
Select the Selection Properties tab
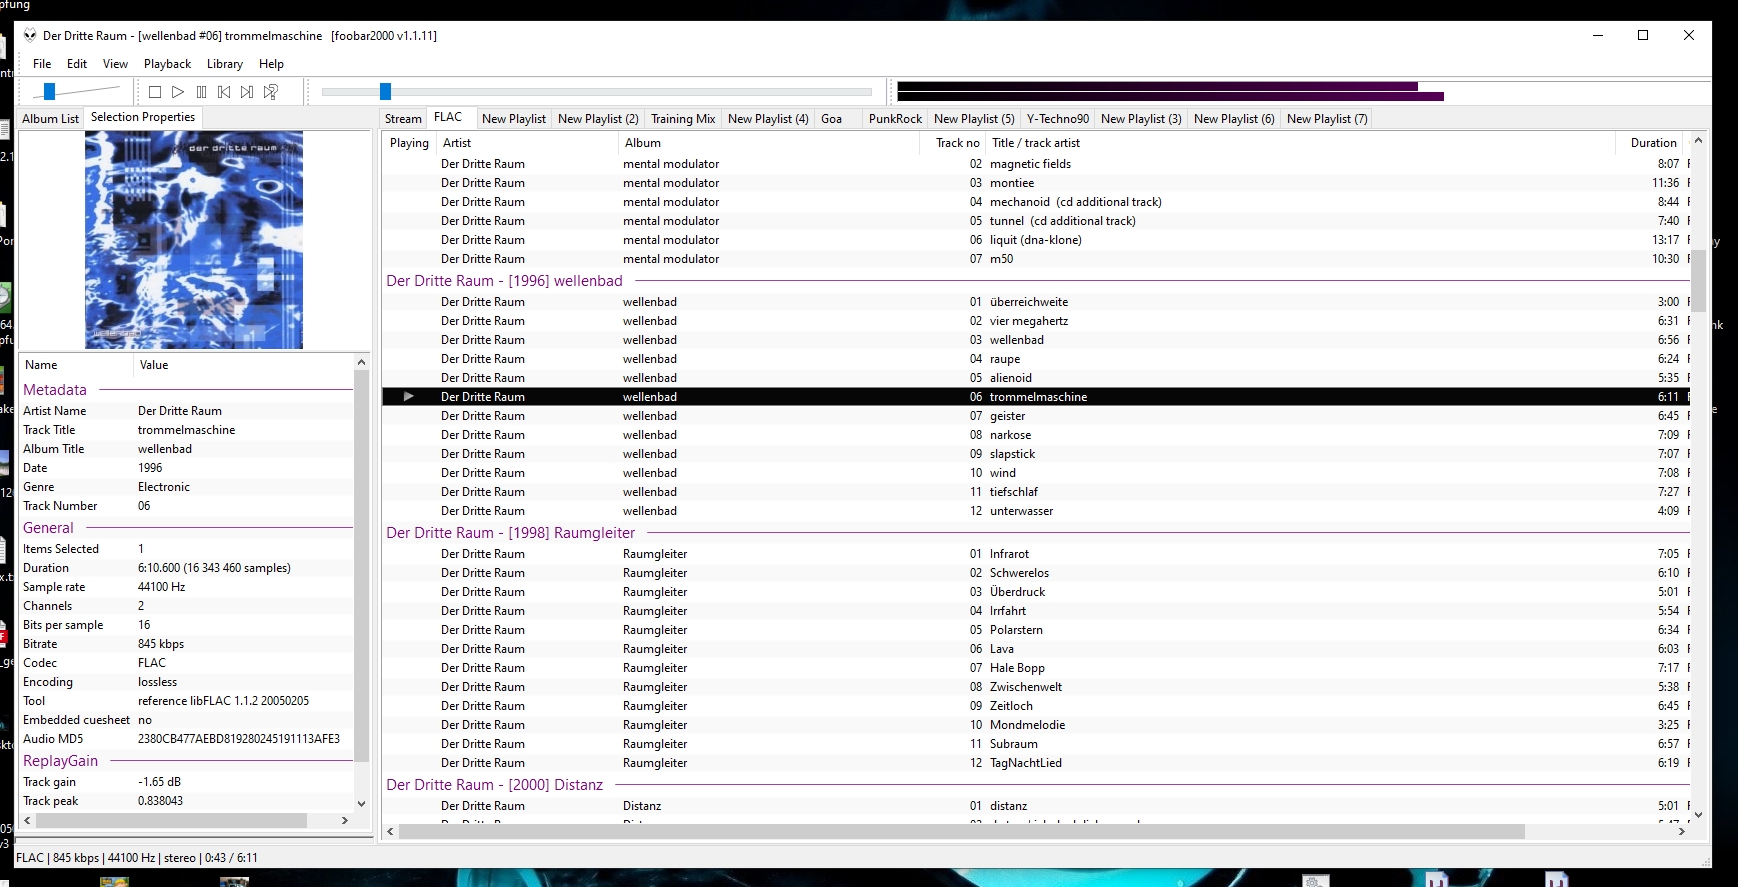pyautogui.click(x=143, y=117)
